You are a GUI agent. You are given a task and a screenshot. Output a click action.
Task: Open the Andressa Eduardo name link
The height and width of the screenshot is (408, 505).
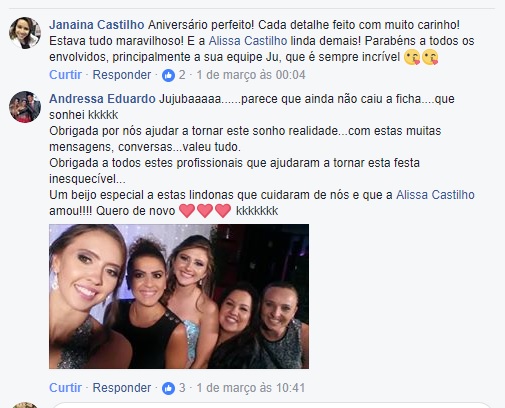click(x=102, y=99)
